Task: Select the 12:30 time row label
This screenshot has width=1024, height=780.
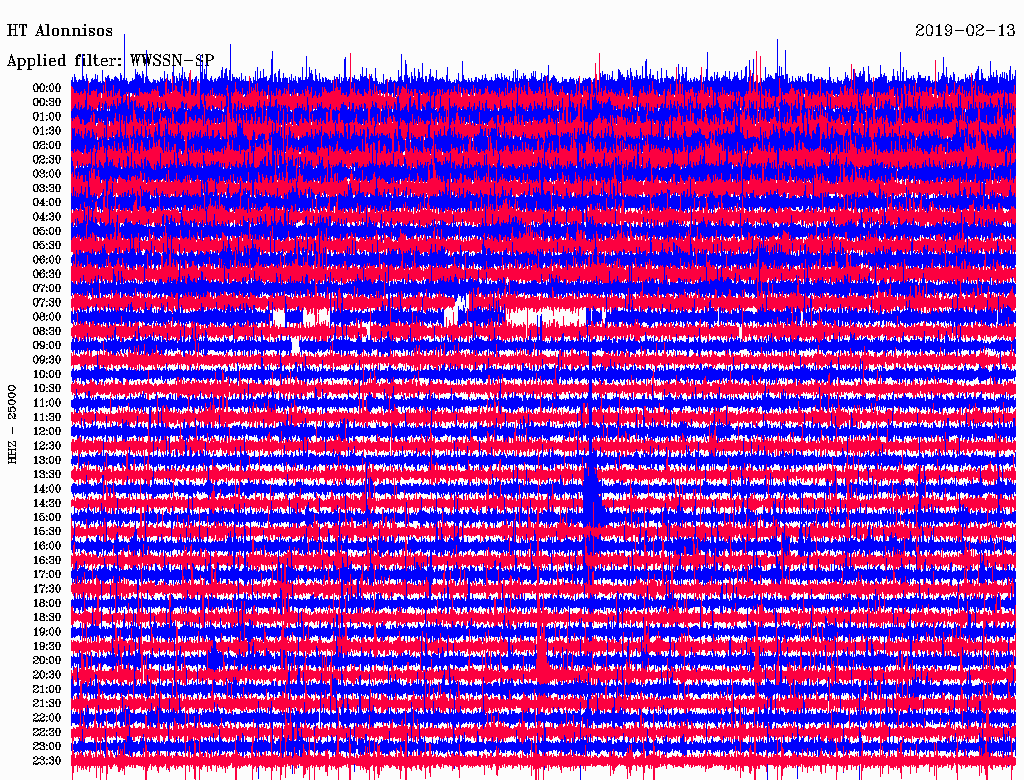Action: tap(47, 446)
